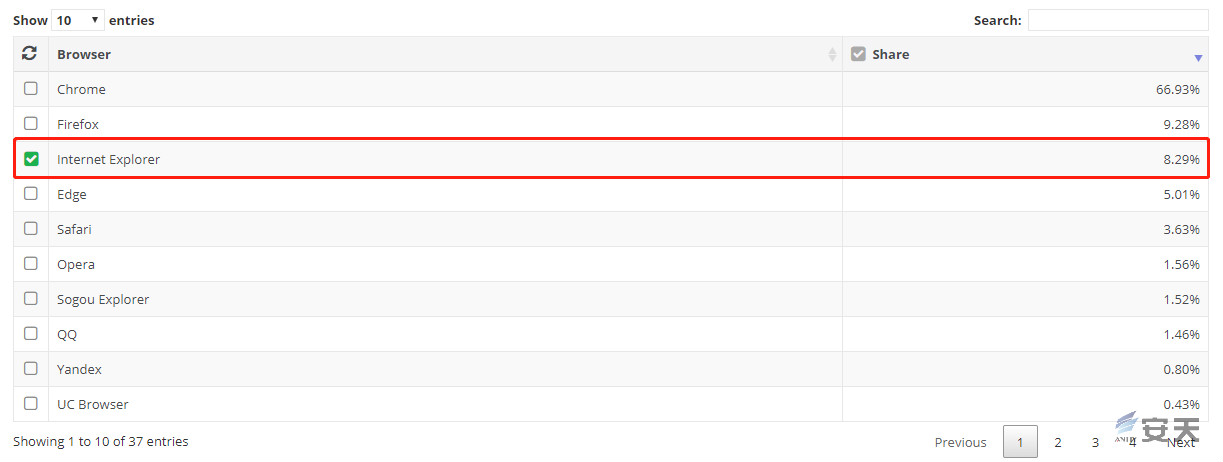The image size is (1223, 462).
Task: Select the Yandex row checkbox
Action: click(31, 368)
